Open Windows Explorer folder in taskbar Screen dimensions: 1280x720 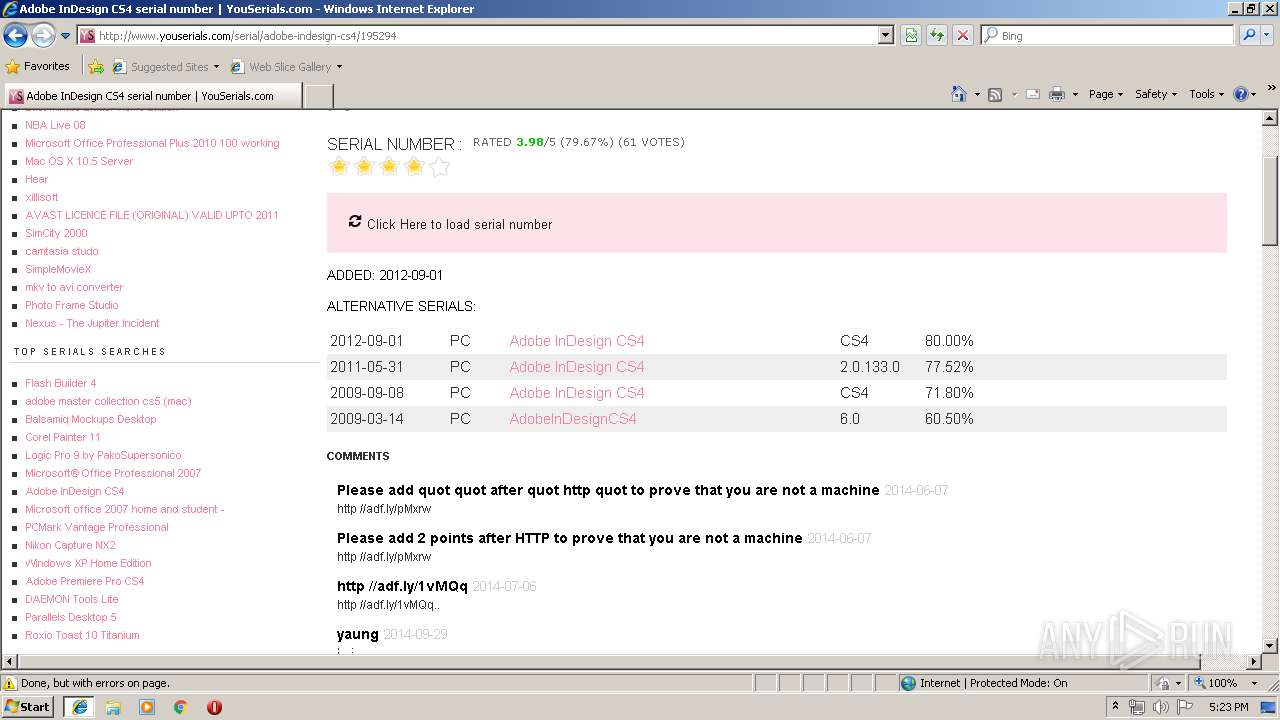coord(113,707)
